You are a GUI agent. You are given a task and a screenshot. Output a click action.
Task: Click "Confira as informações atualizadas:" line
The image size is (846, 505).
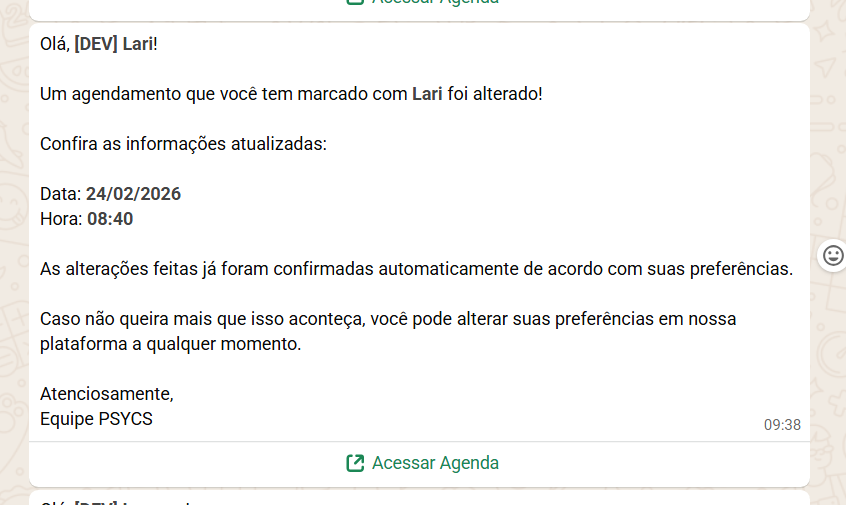pos(183,144)
